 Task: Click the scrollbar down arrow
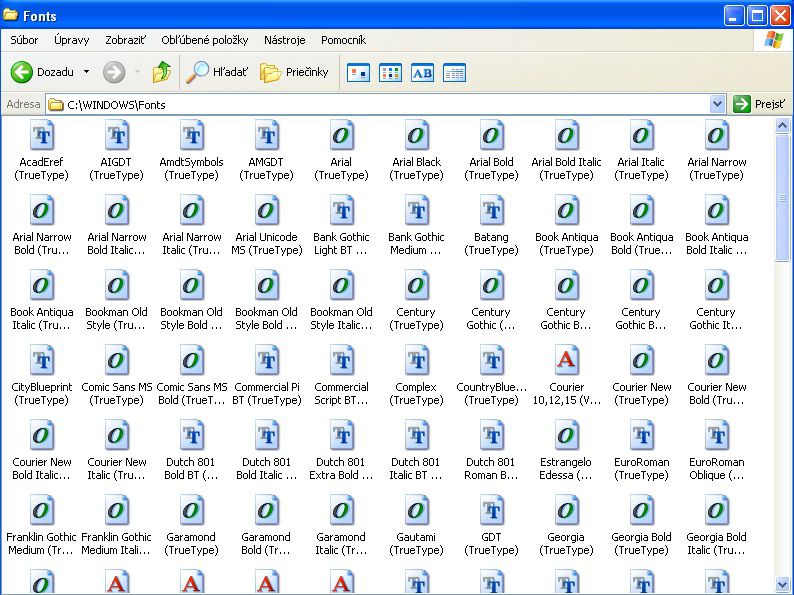782,583
